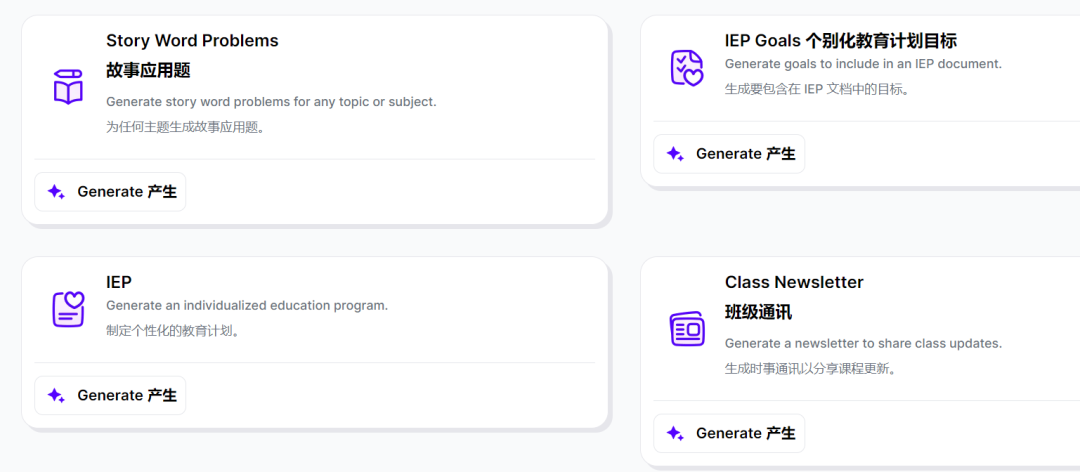Click the IEP card title

coord(118,282)
